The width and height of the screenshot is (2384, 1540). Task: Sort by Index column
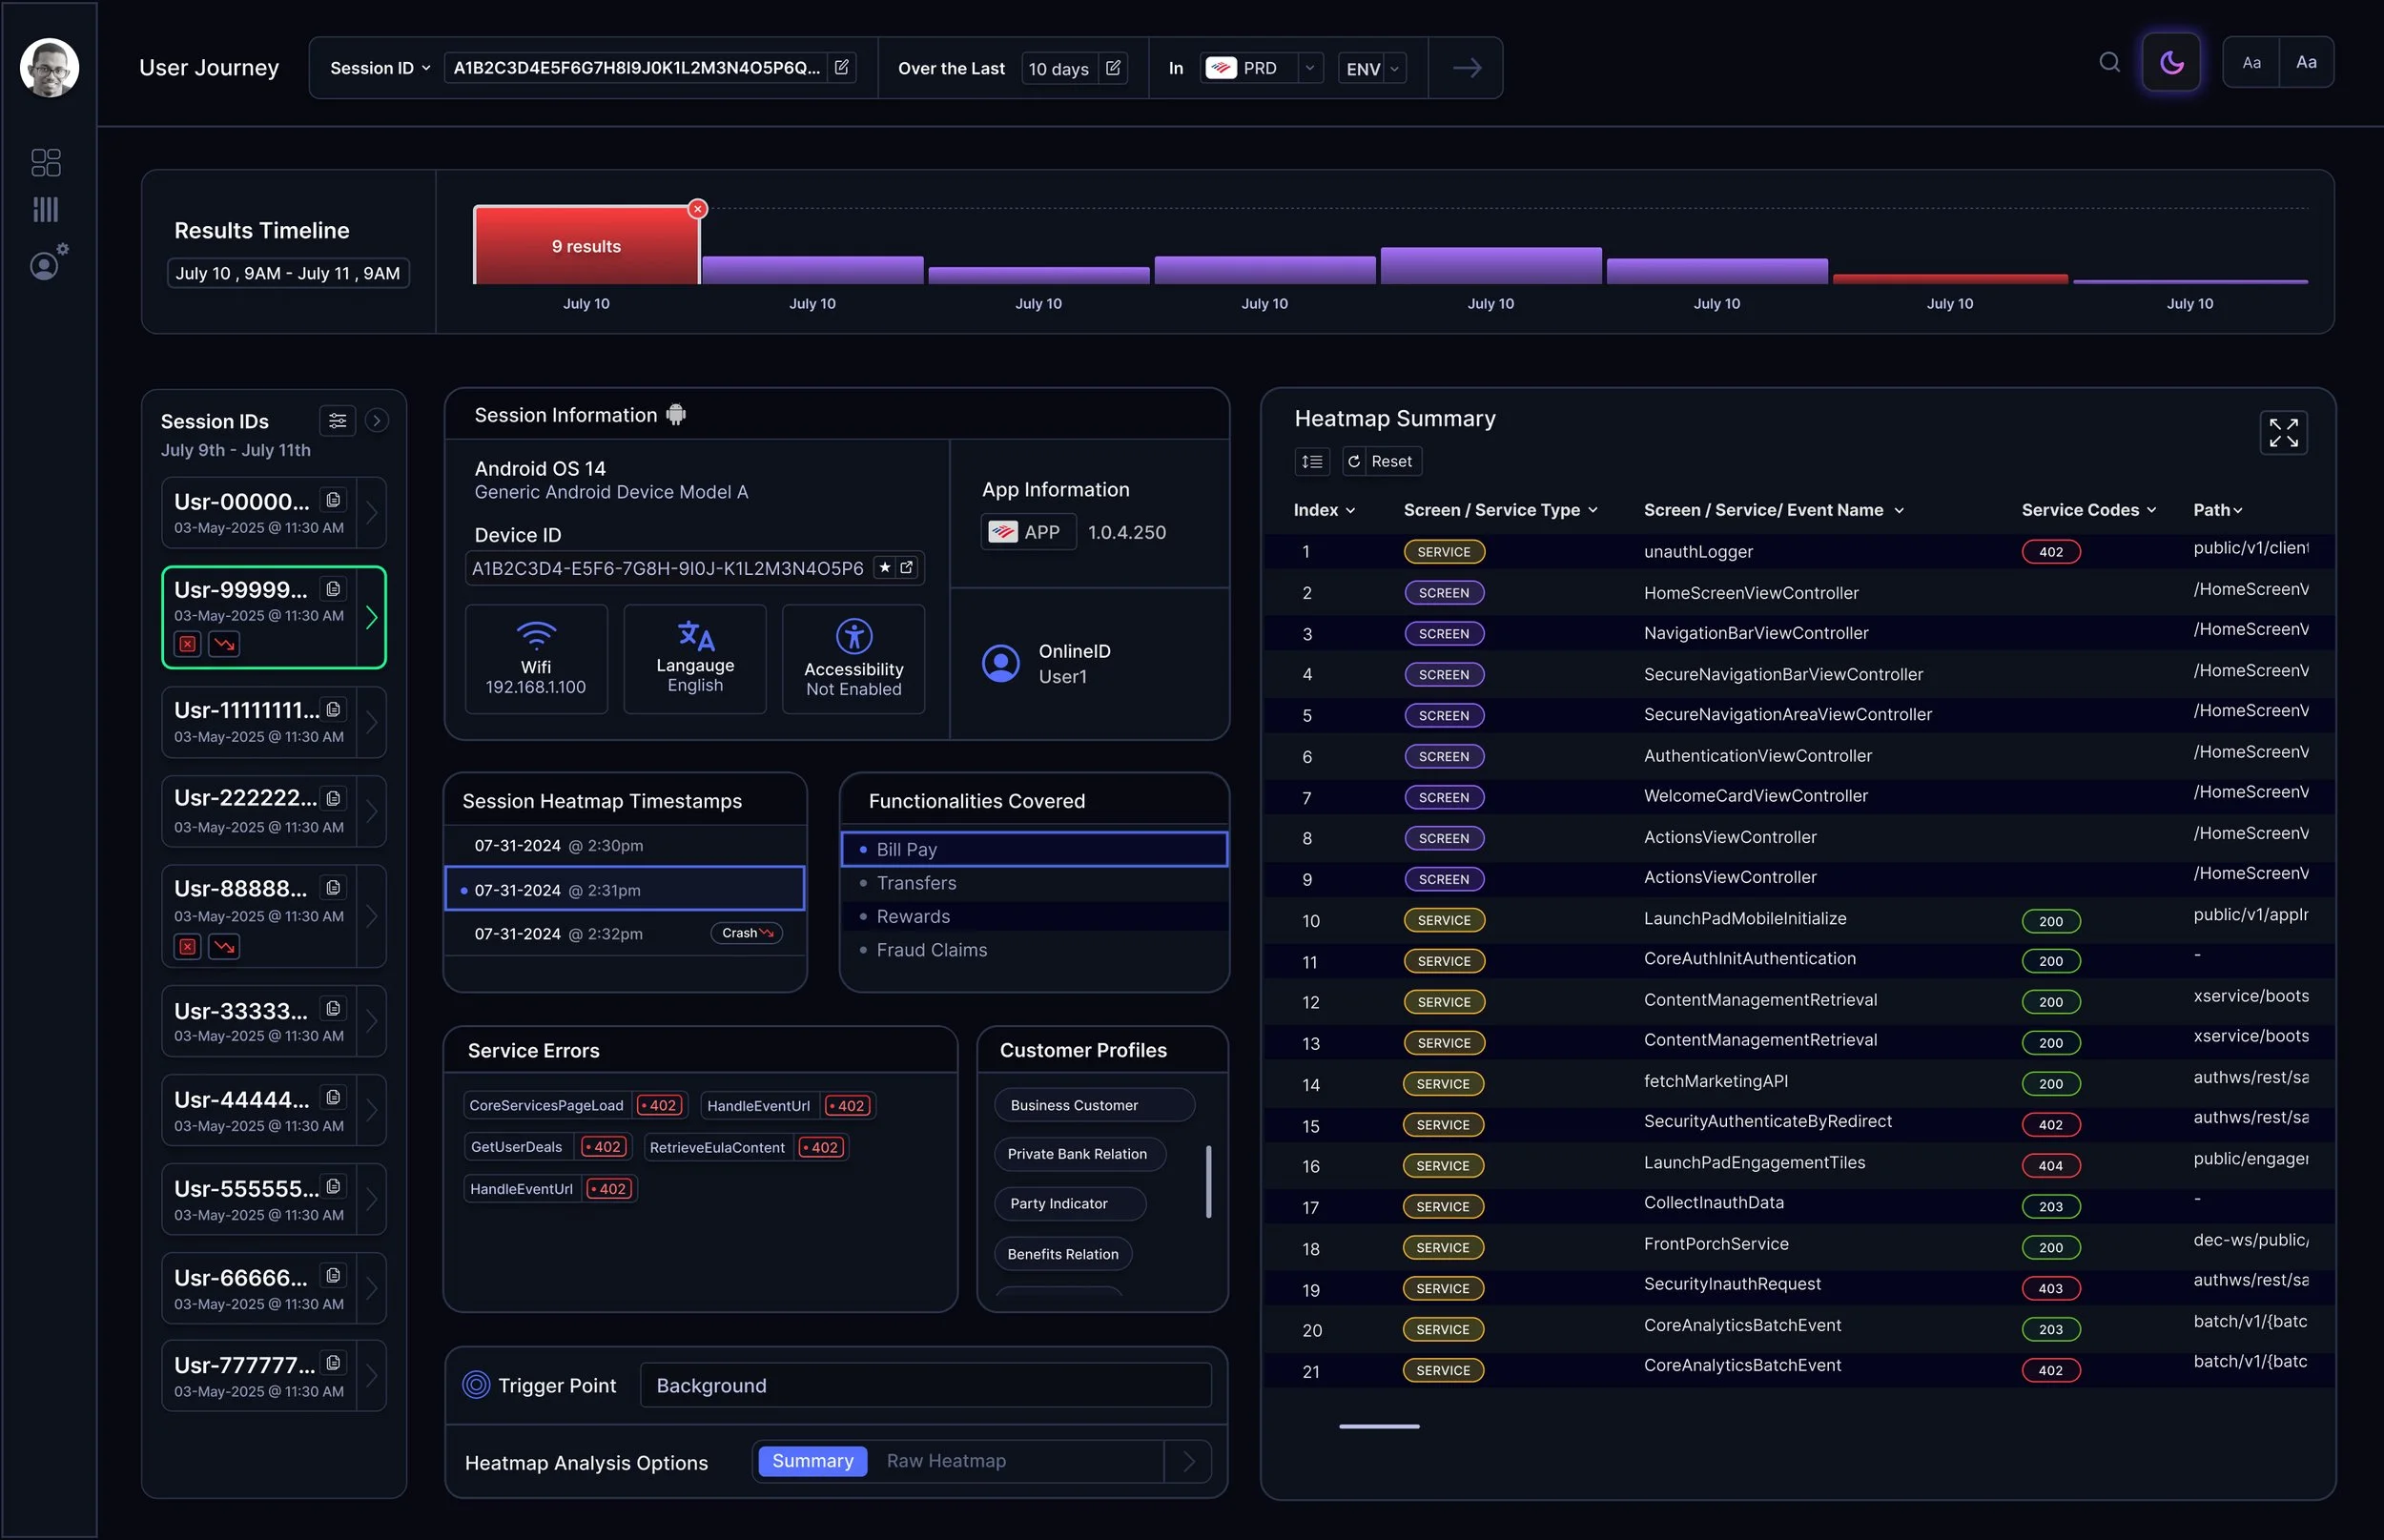point(1324,510)
